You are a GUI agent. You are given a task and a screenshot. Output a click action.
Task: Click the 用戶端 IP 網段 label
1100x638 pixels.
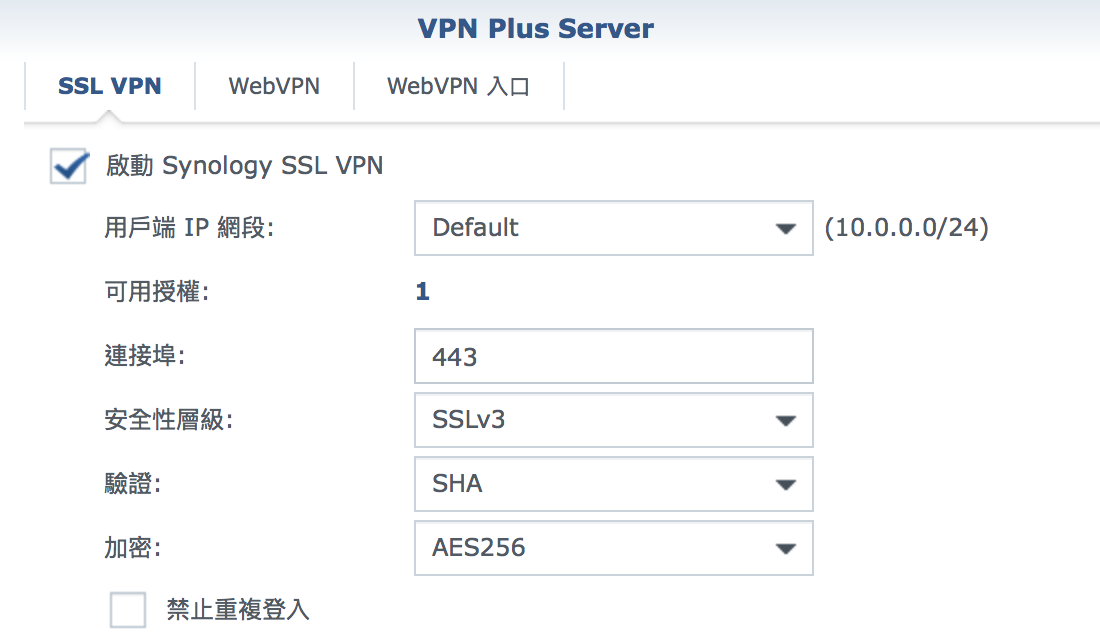point(189,228)
